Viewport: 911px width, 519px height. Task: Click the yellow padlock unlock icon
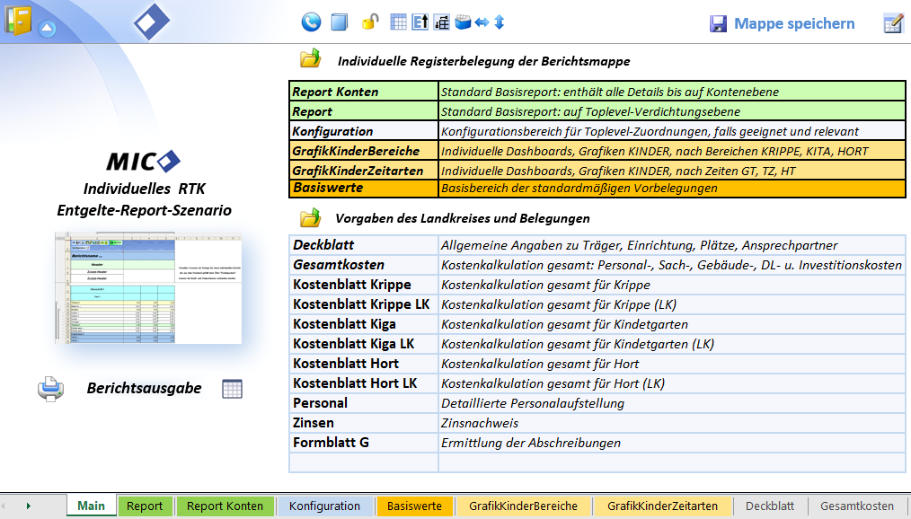369,22
